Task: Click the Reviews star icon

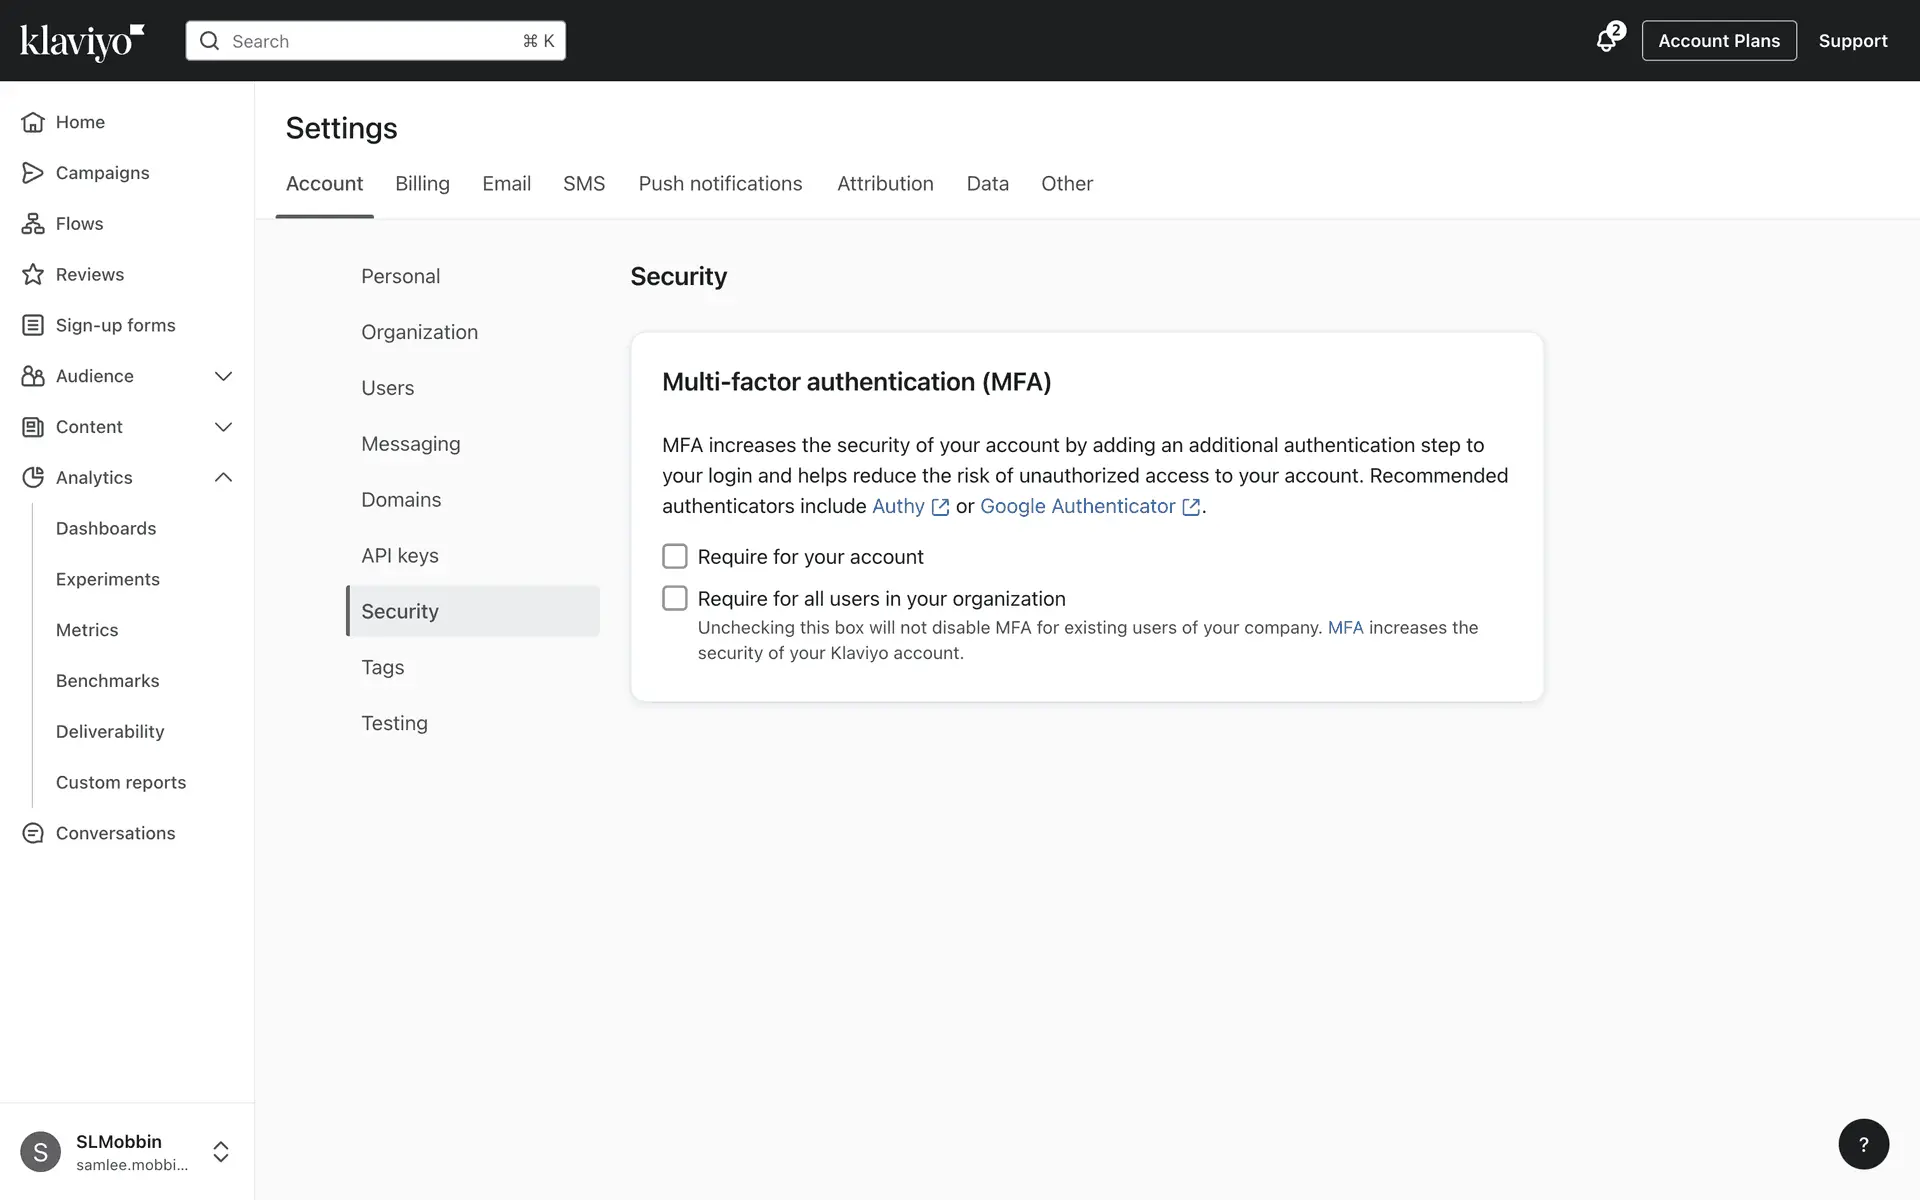Action: [x=33, y=275]
